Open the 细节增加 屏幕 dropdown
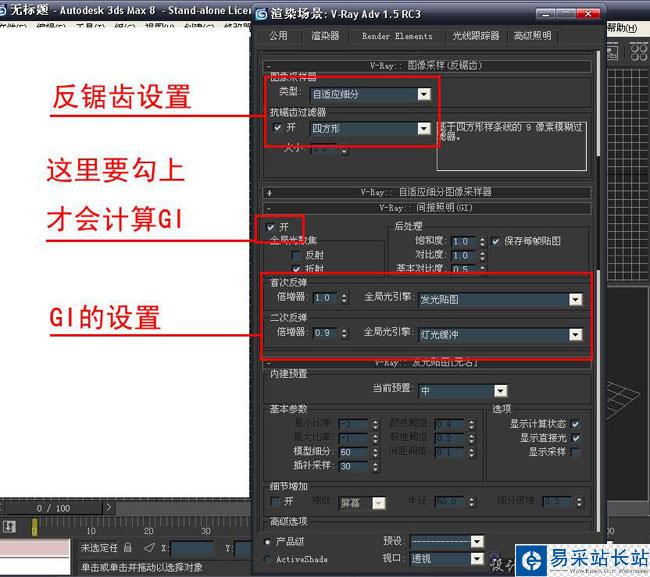The width and height of the screenshot is (650, 577). point(362,503)
